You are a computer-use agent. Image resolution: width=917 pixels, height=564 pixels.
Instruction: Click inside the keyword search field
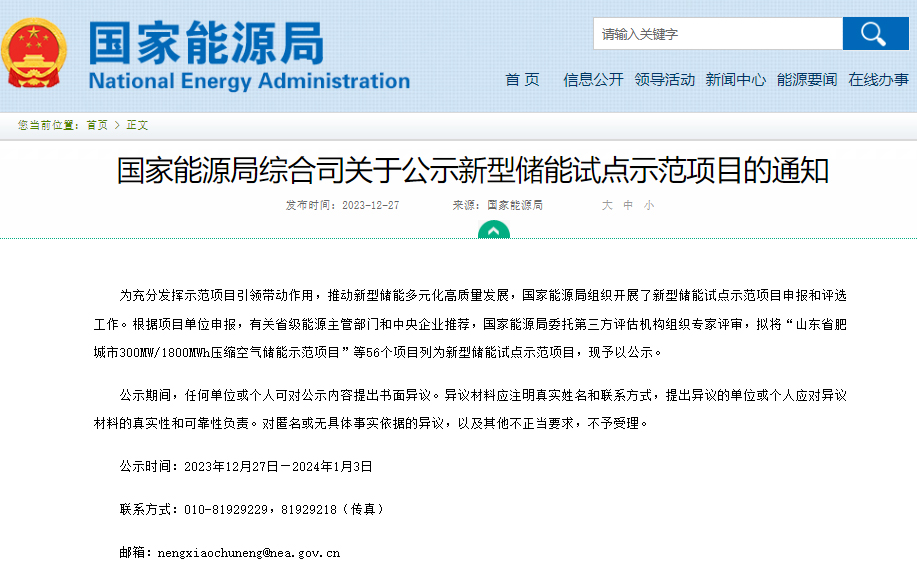[718, 34]
